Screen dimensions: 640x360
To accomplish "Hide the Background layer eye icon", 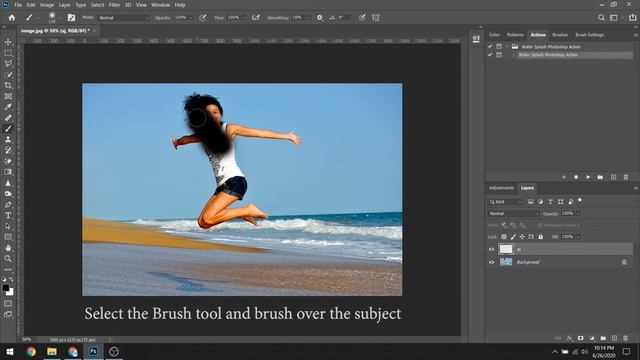I will pos(491,262).
